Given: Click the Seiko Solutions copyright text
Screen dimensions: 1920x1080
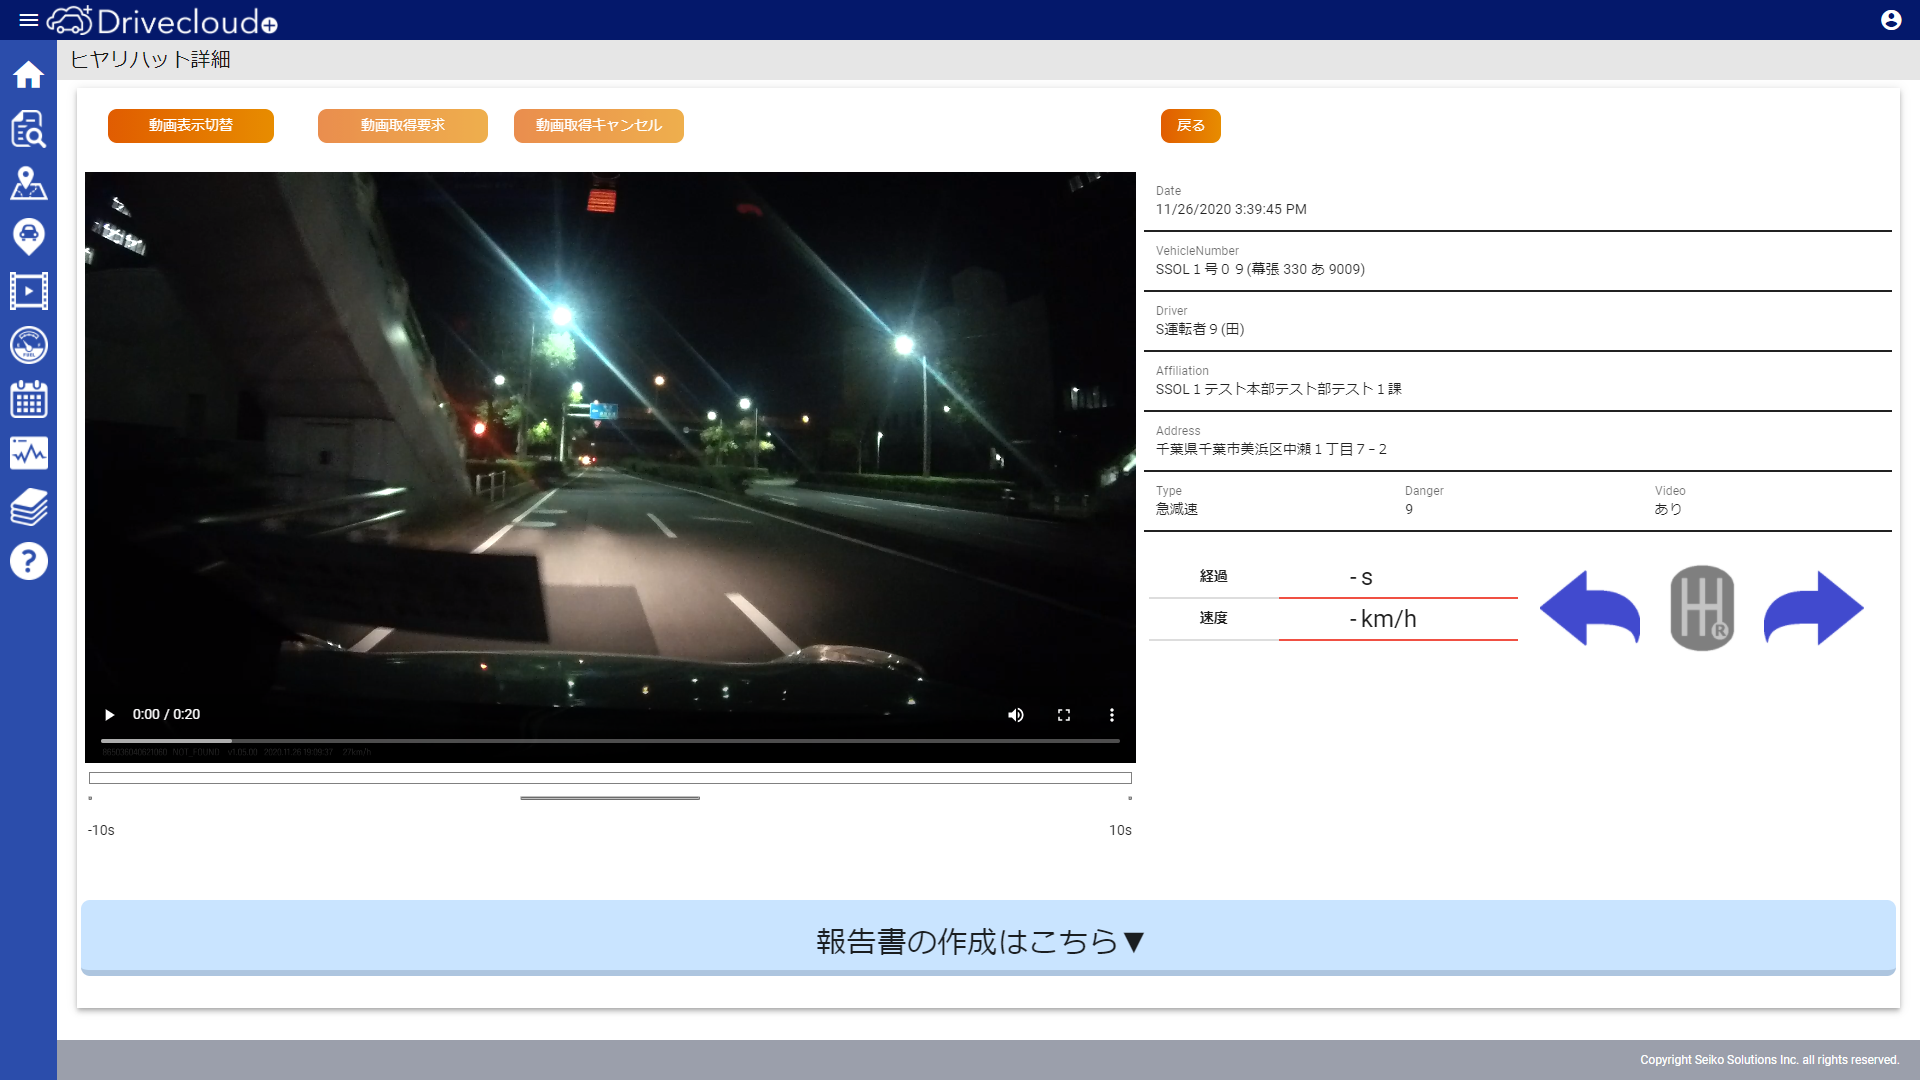Looking at the screenshot, I should pyautogui.click(x=1769, y=1060).
